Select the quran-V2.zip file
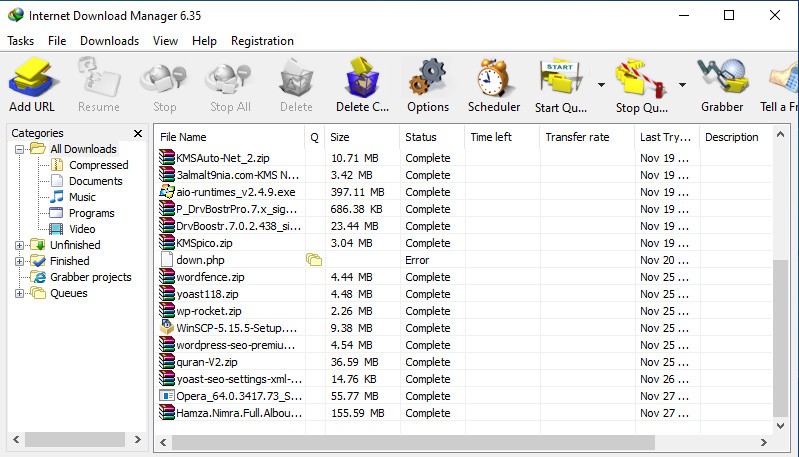 [207, 362]
